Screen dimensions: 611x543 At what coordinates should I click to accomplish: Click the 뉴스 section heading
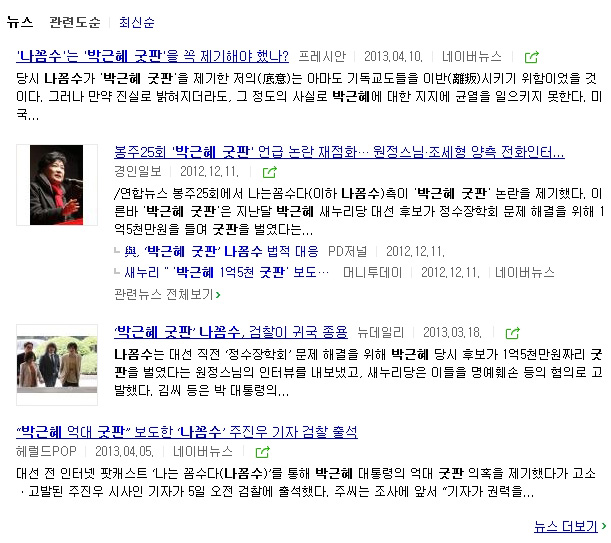[20, 22]
